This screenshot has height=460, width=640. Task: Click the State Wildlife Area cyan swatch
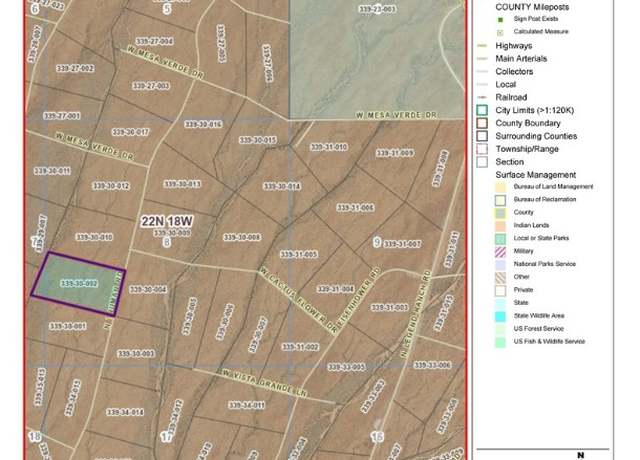point(500,316)
